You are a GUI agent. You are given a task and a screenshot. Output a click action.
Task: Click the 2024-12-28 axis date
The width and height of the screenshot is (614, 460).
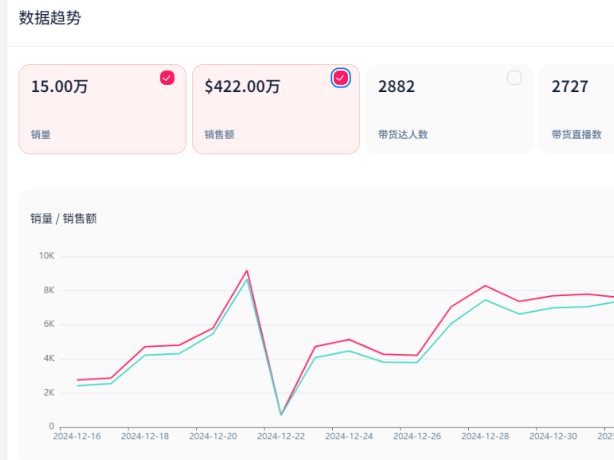[485, 436]
